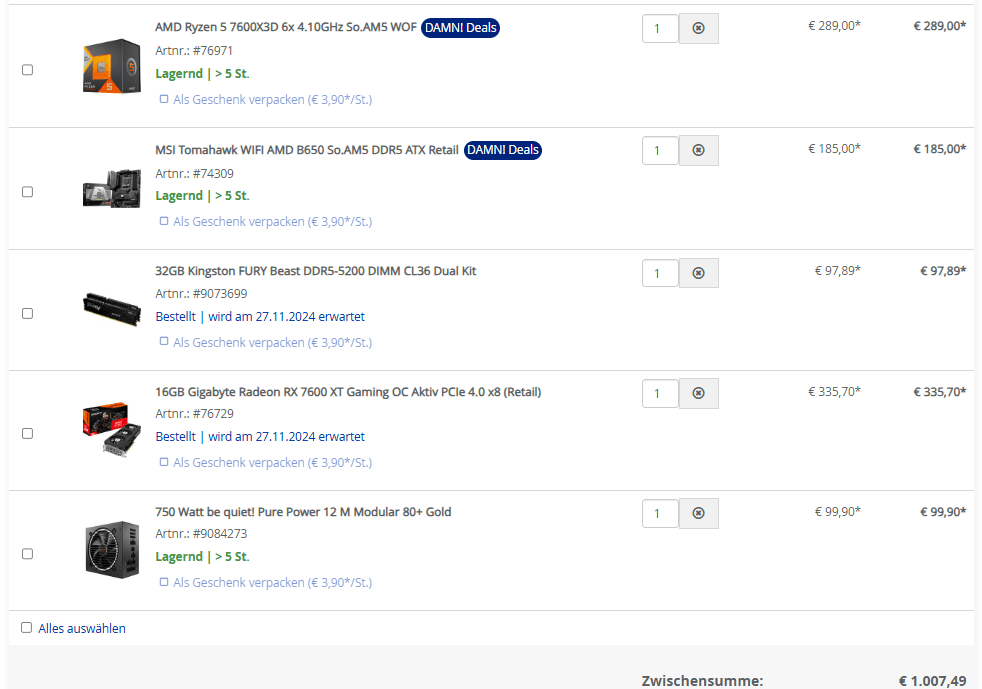Click Lagernd status of AMD Ryzen 5
The image size is (982, 689).
coord(202,73)
